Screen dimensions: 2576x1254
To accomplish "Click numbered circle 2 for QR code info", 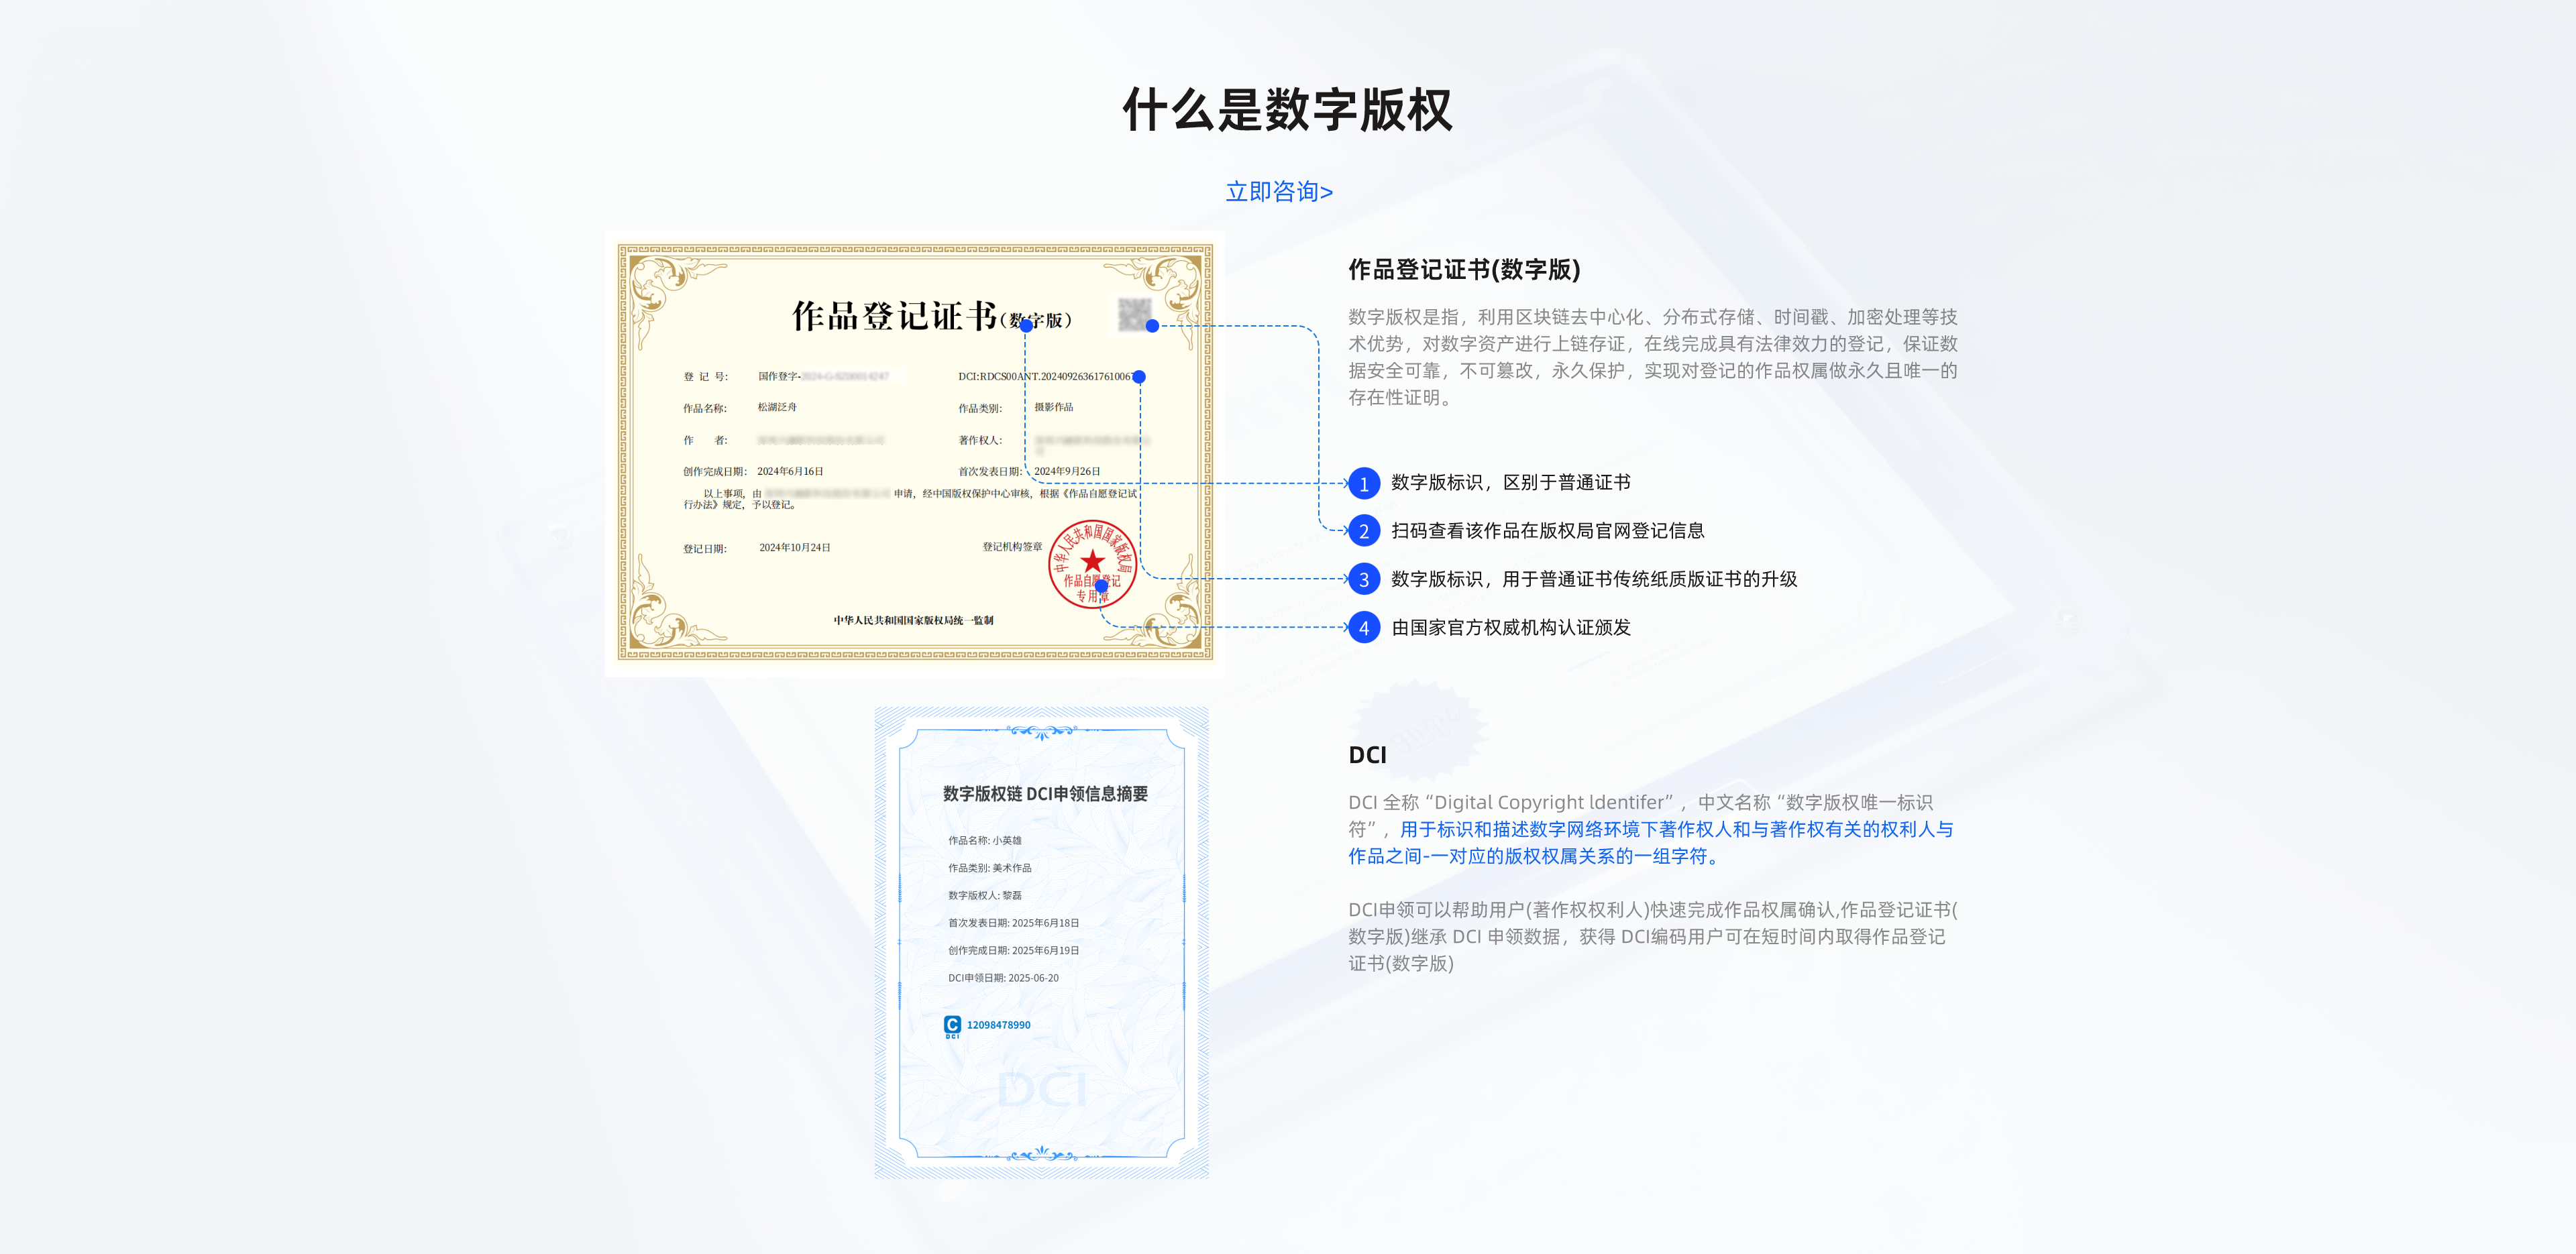I will (x=1363, y=532).
